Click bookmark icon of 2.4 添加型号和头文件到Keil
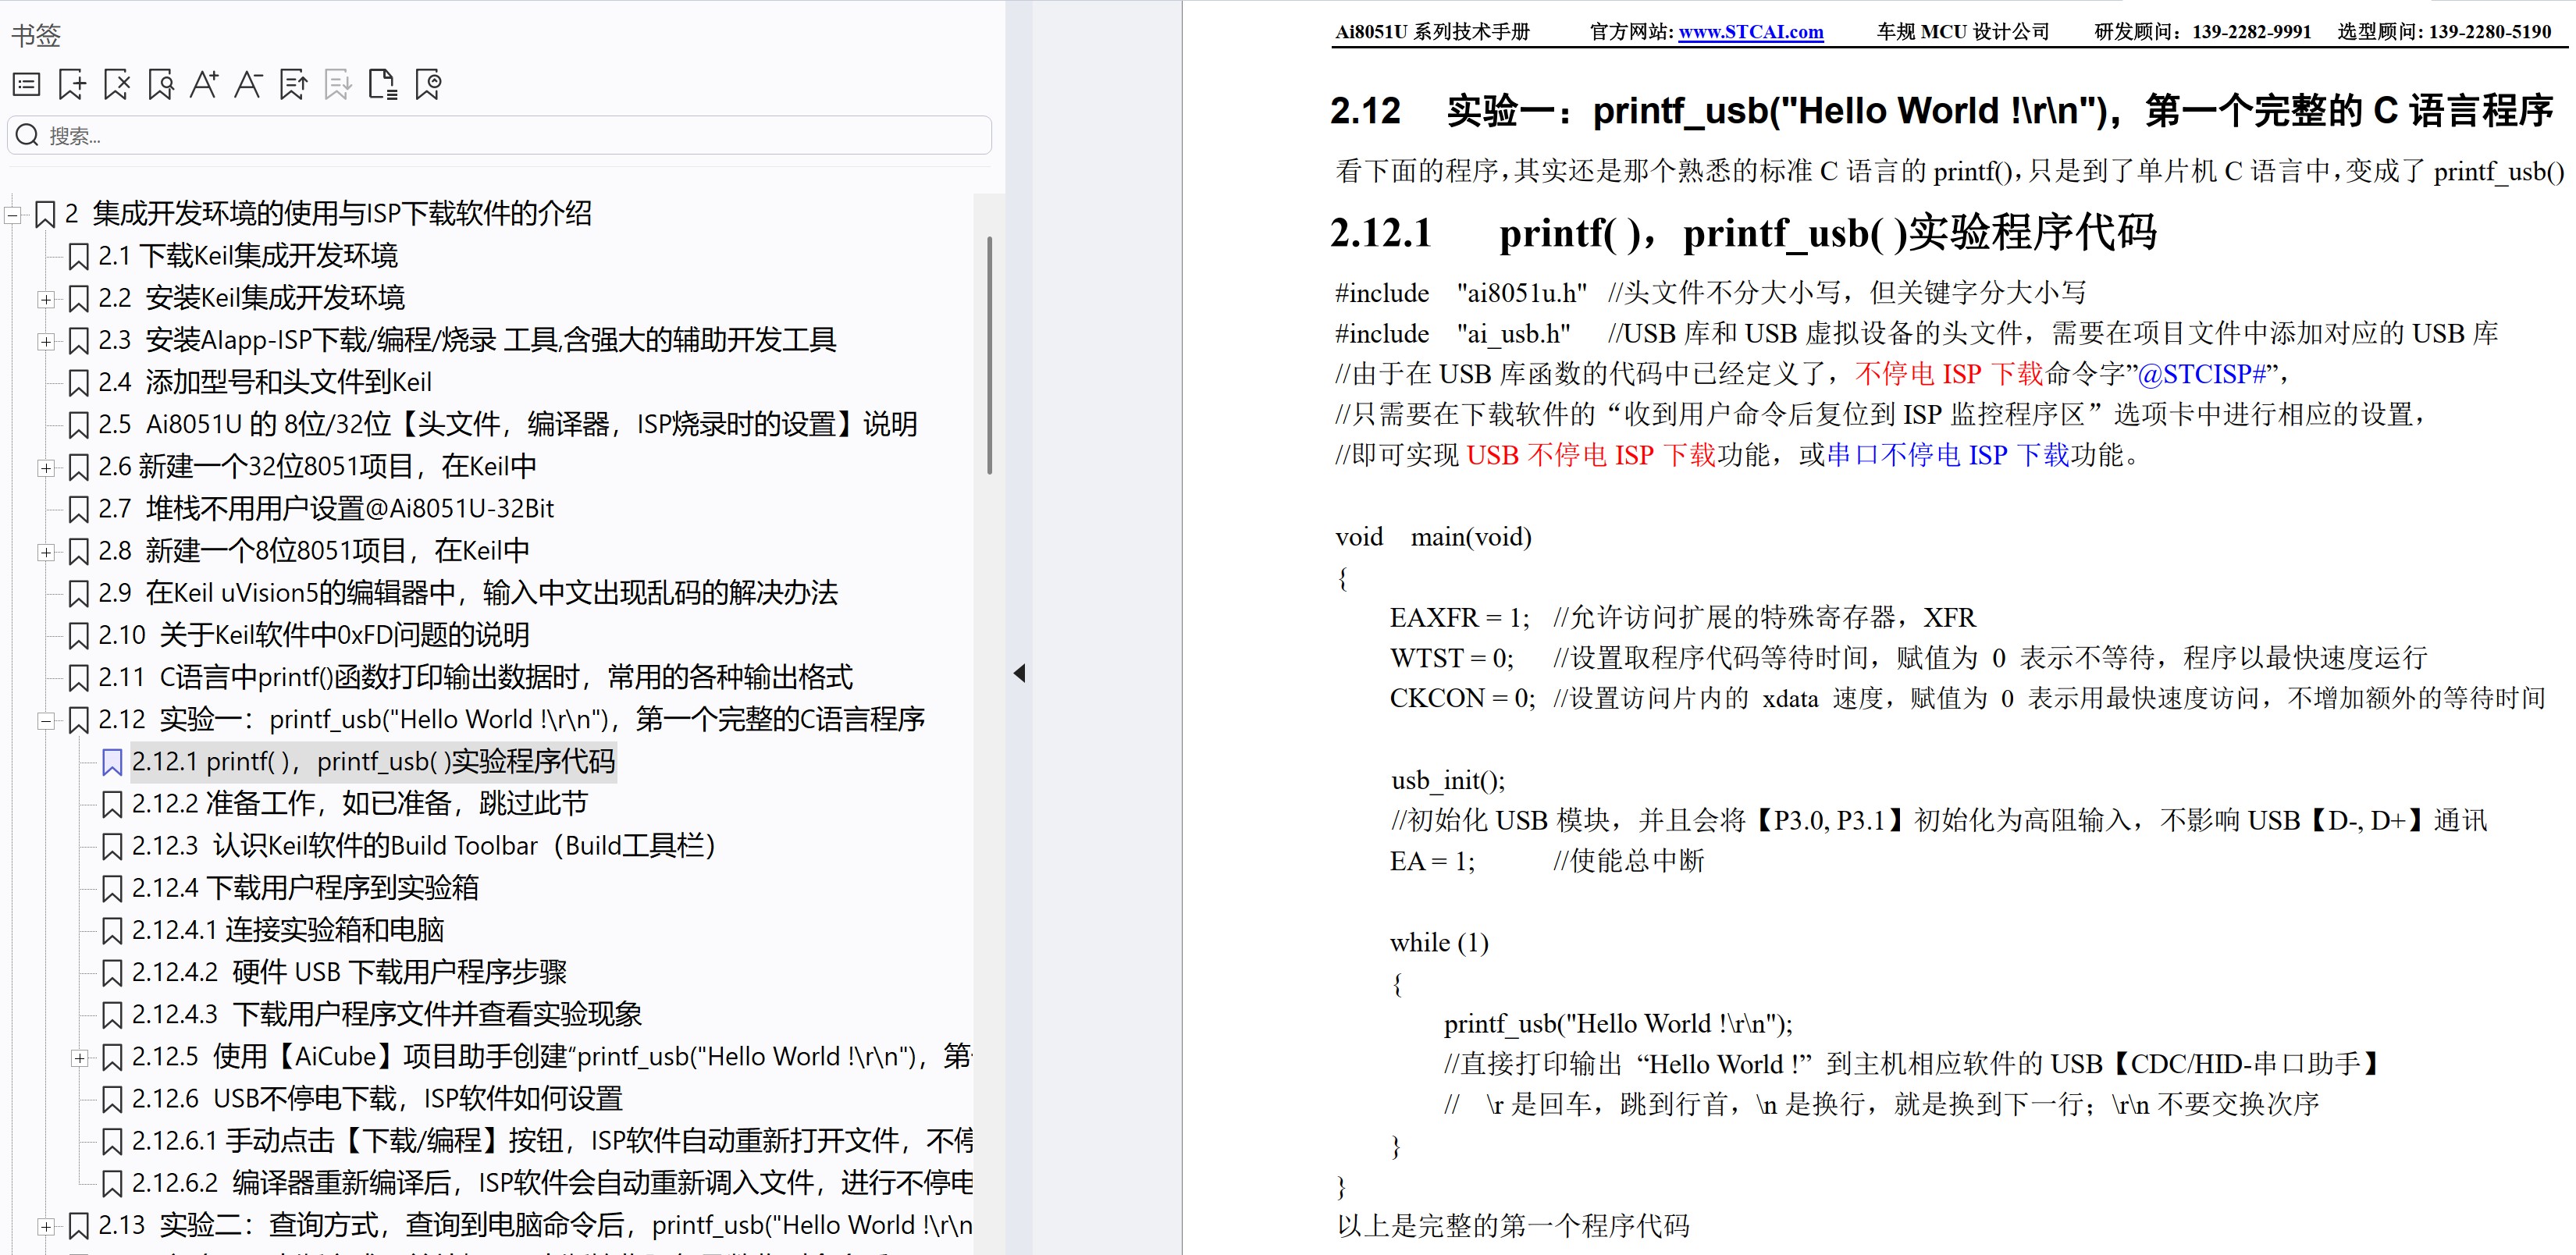2576x1255 pixels. point(78,383)
